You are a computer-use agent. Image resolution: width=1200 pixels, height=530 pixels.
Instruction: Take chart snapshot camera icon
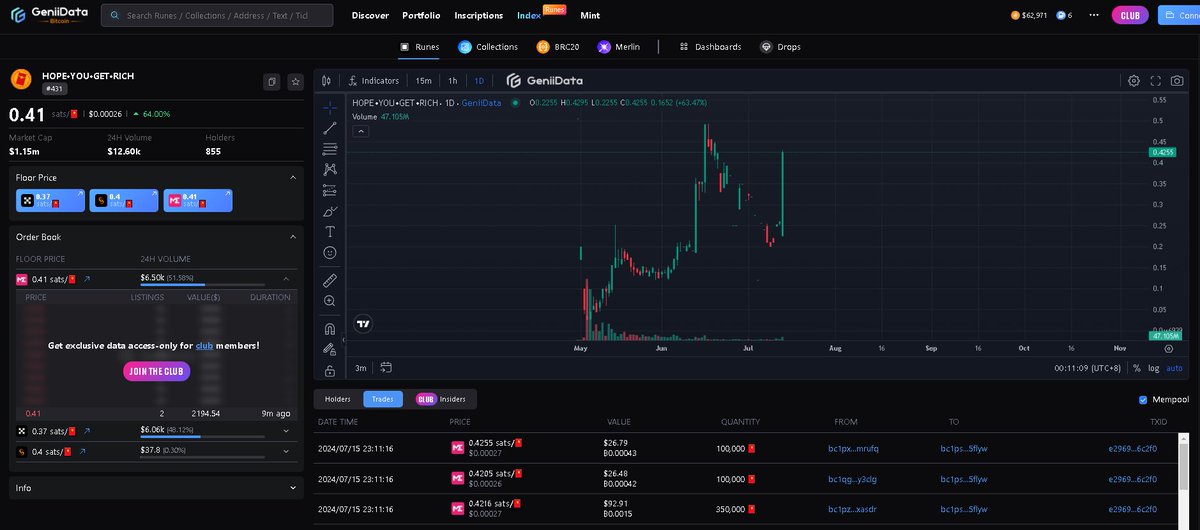(1177, 80)
